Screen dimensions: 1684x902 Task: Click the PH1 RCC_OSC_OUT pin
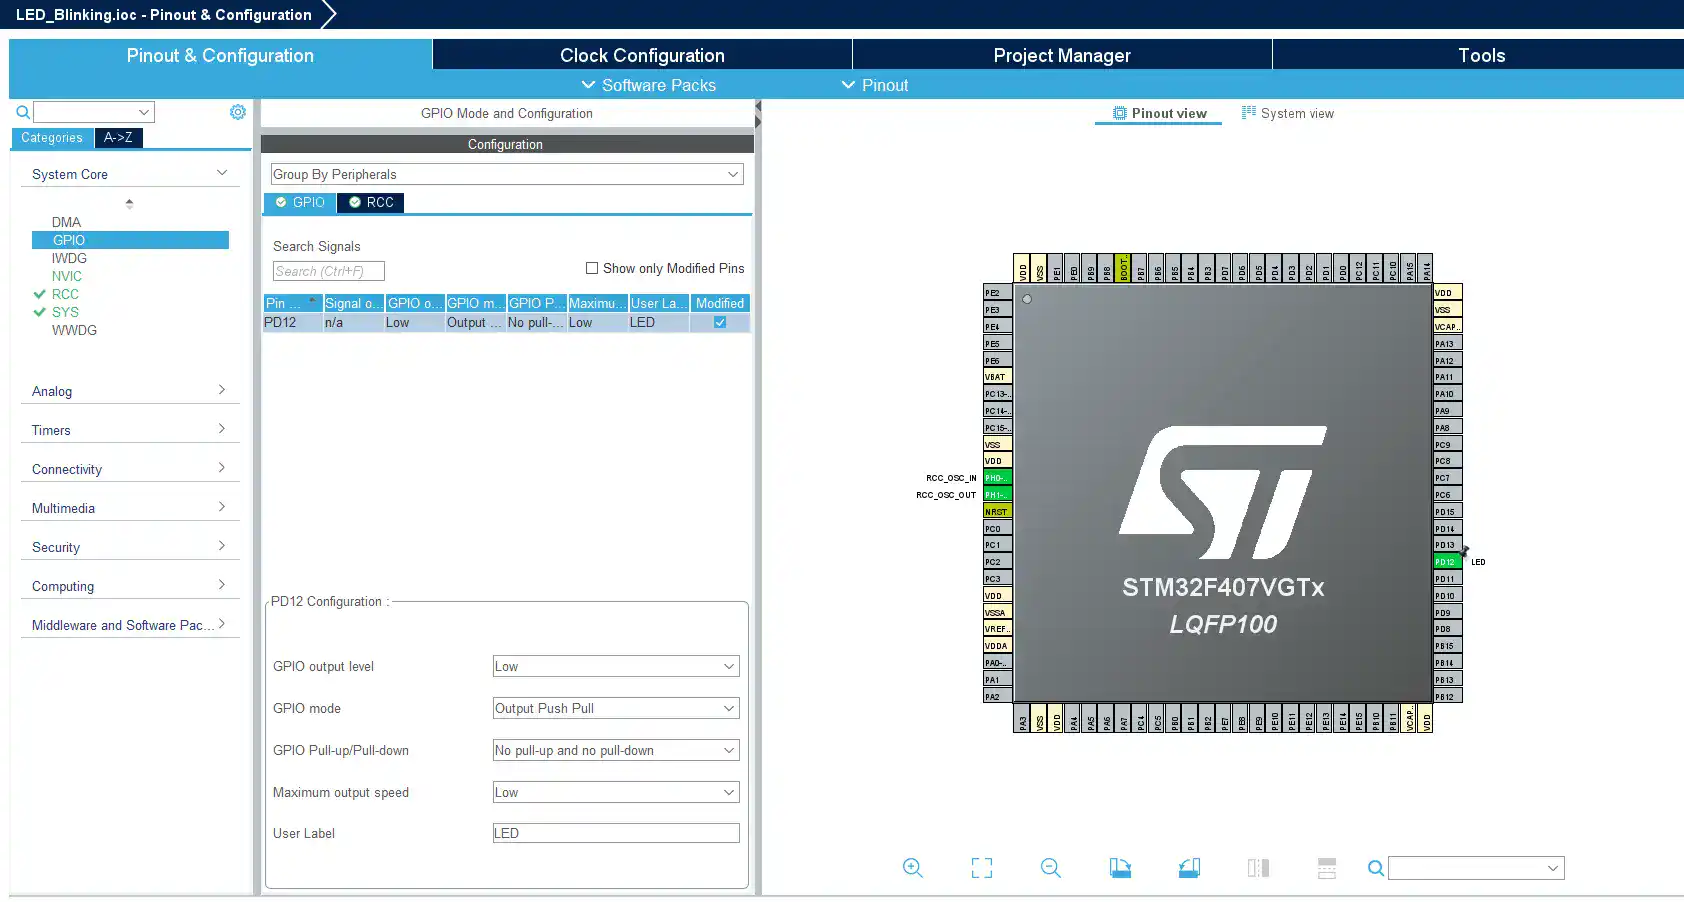997,495
